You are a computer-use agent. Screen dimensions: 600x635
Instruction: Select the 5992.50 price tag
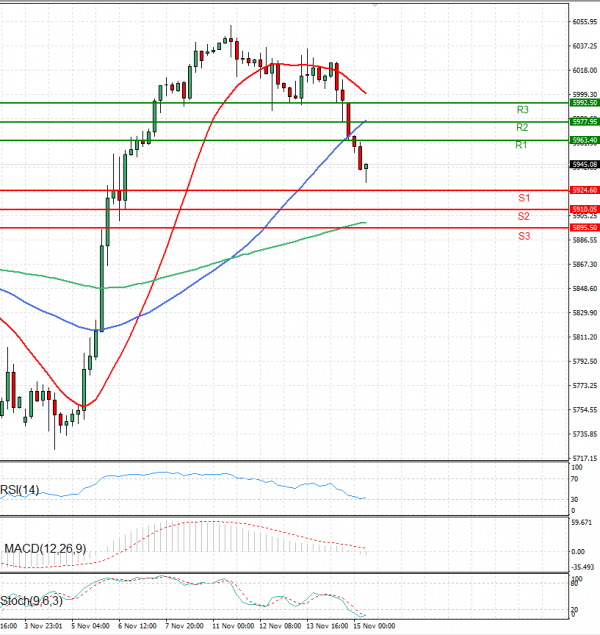pyautogui.click(x=585, y=103)
